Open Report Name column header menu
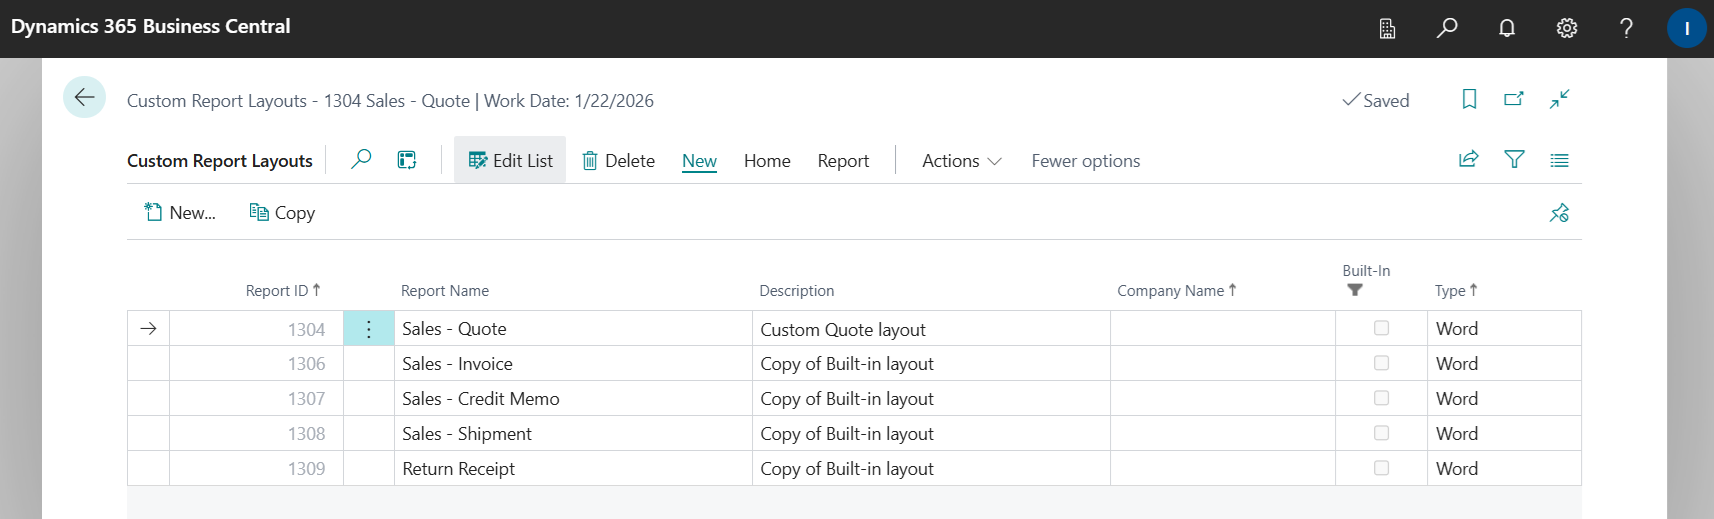 pyautogui.click(x=445, y=291)
